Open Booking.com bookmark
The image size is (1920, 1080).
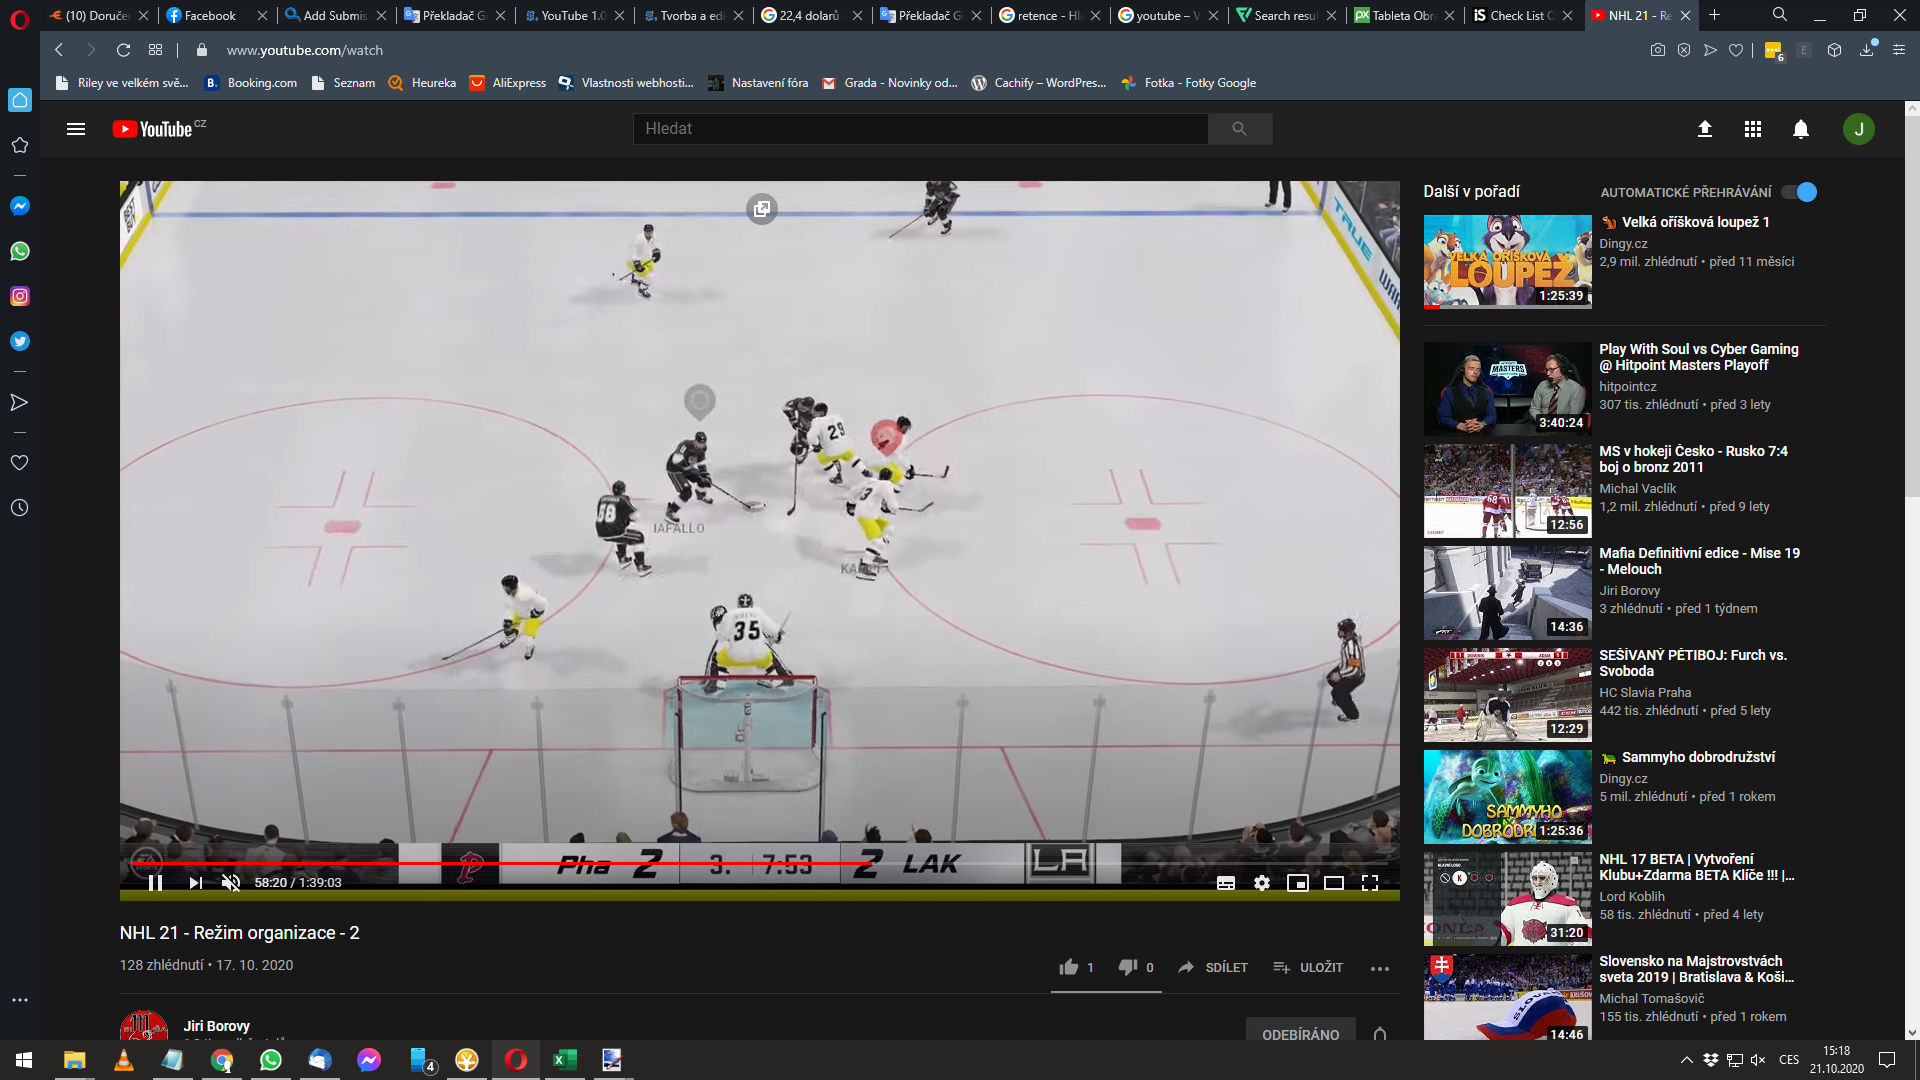coord(251,83)
